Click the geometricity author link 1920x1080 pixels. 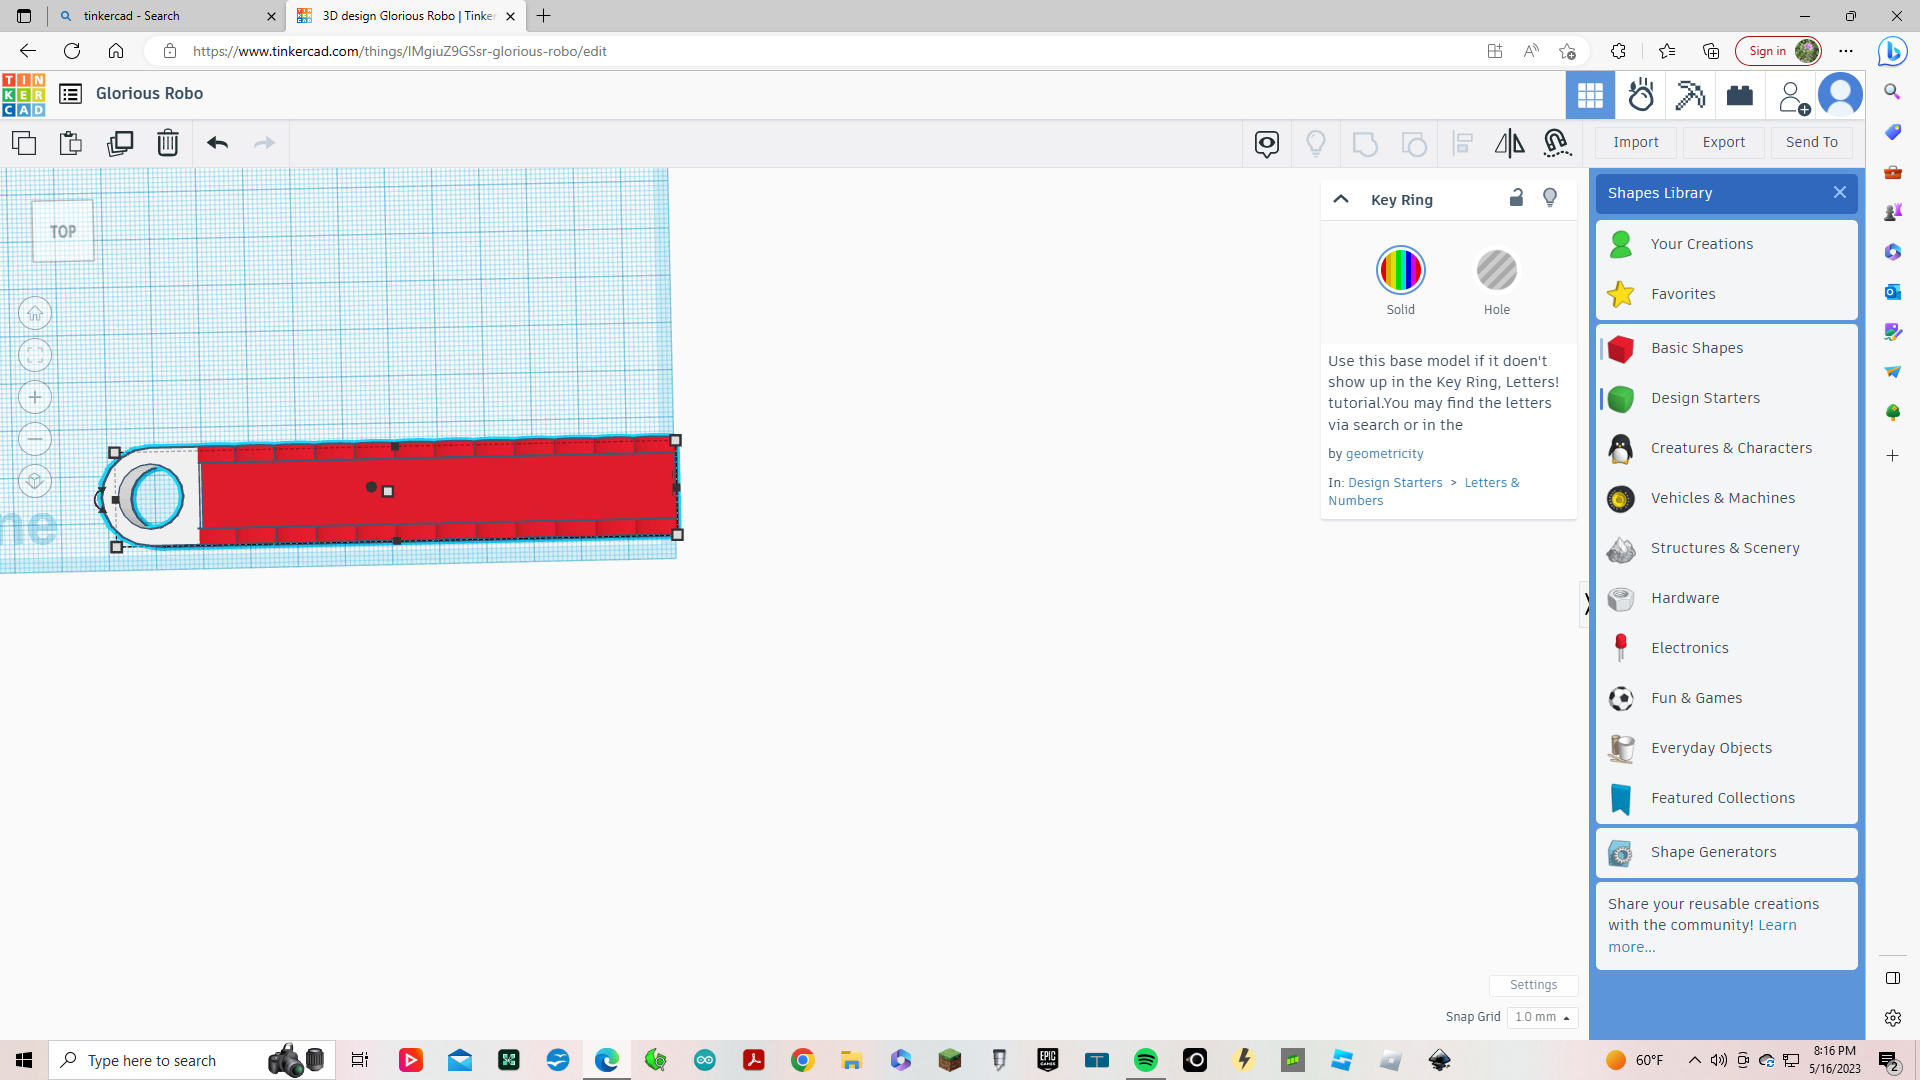click(1385, 453)
